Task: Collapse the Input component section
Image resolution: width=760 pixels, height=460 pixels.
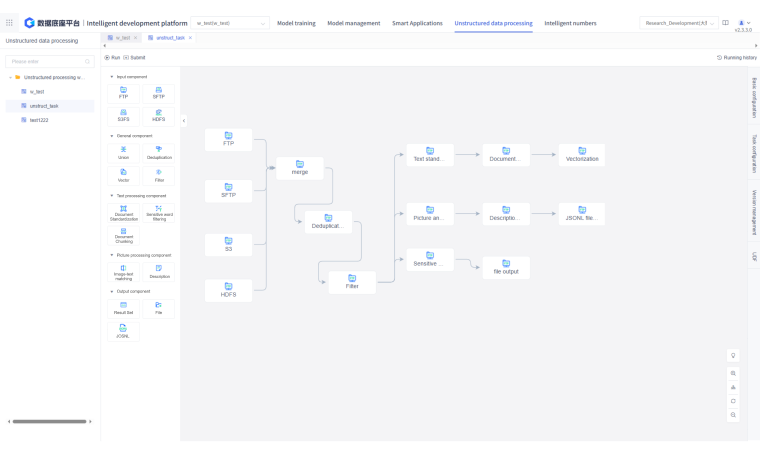Action: coord(111,76)
